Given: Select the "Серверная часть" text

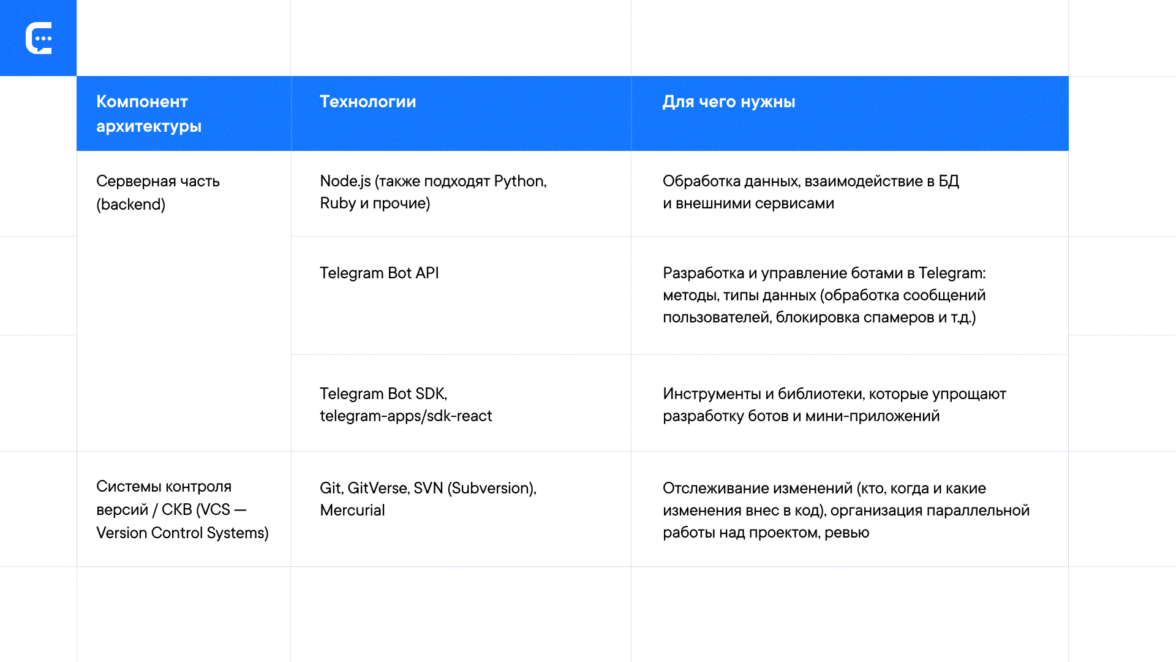Looking at the screenshot, I should [158, 182].
